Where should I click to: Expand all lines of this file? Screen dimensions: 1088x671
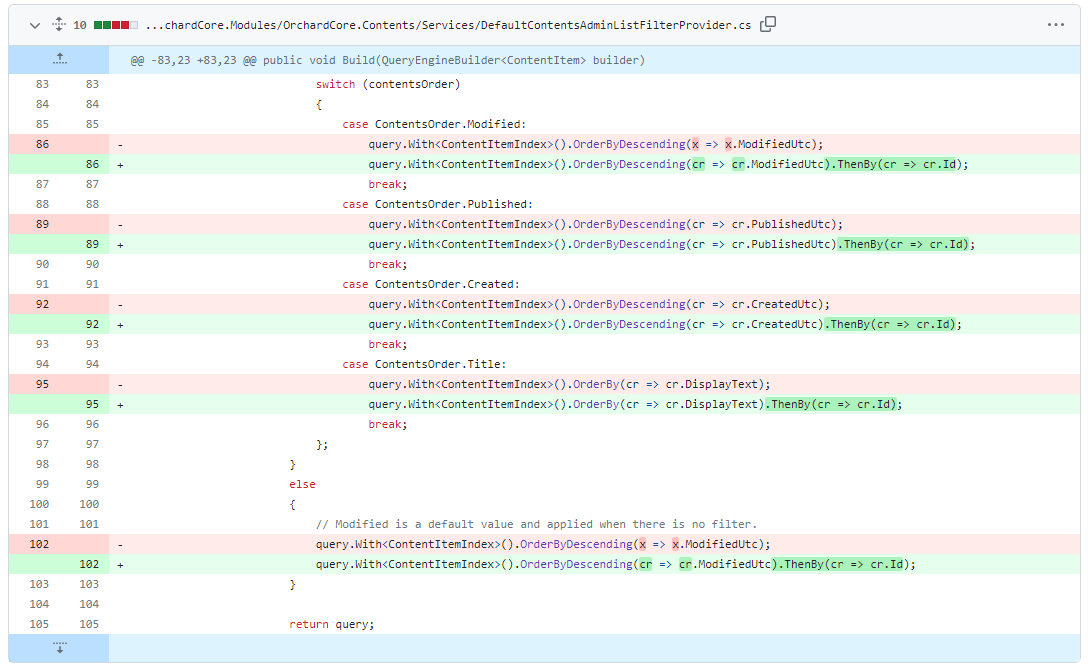pyautogui.click(x=59, y=25)
